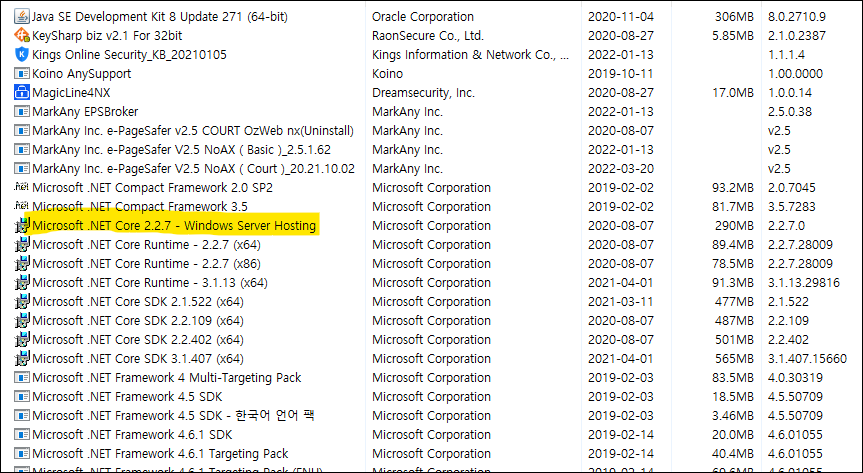The width and height of the screenshot is (863, 473).
Task: Click the MarkAny EPSBroker icon
Action: coord(22,112)
